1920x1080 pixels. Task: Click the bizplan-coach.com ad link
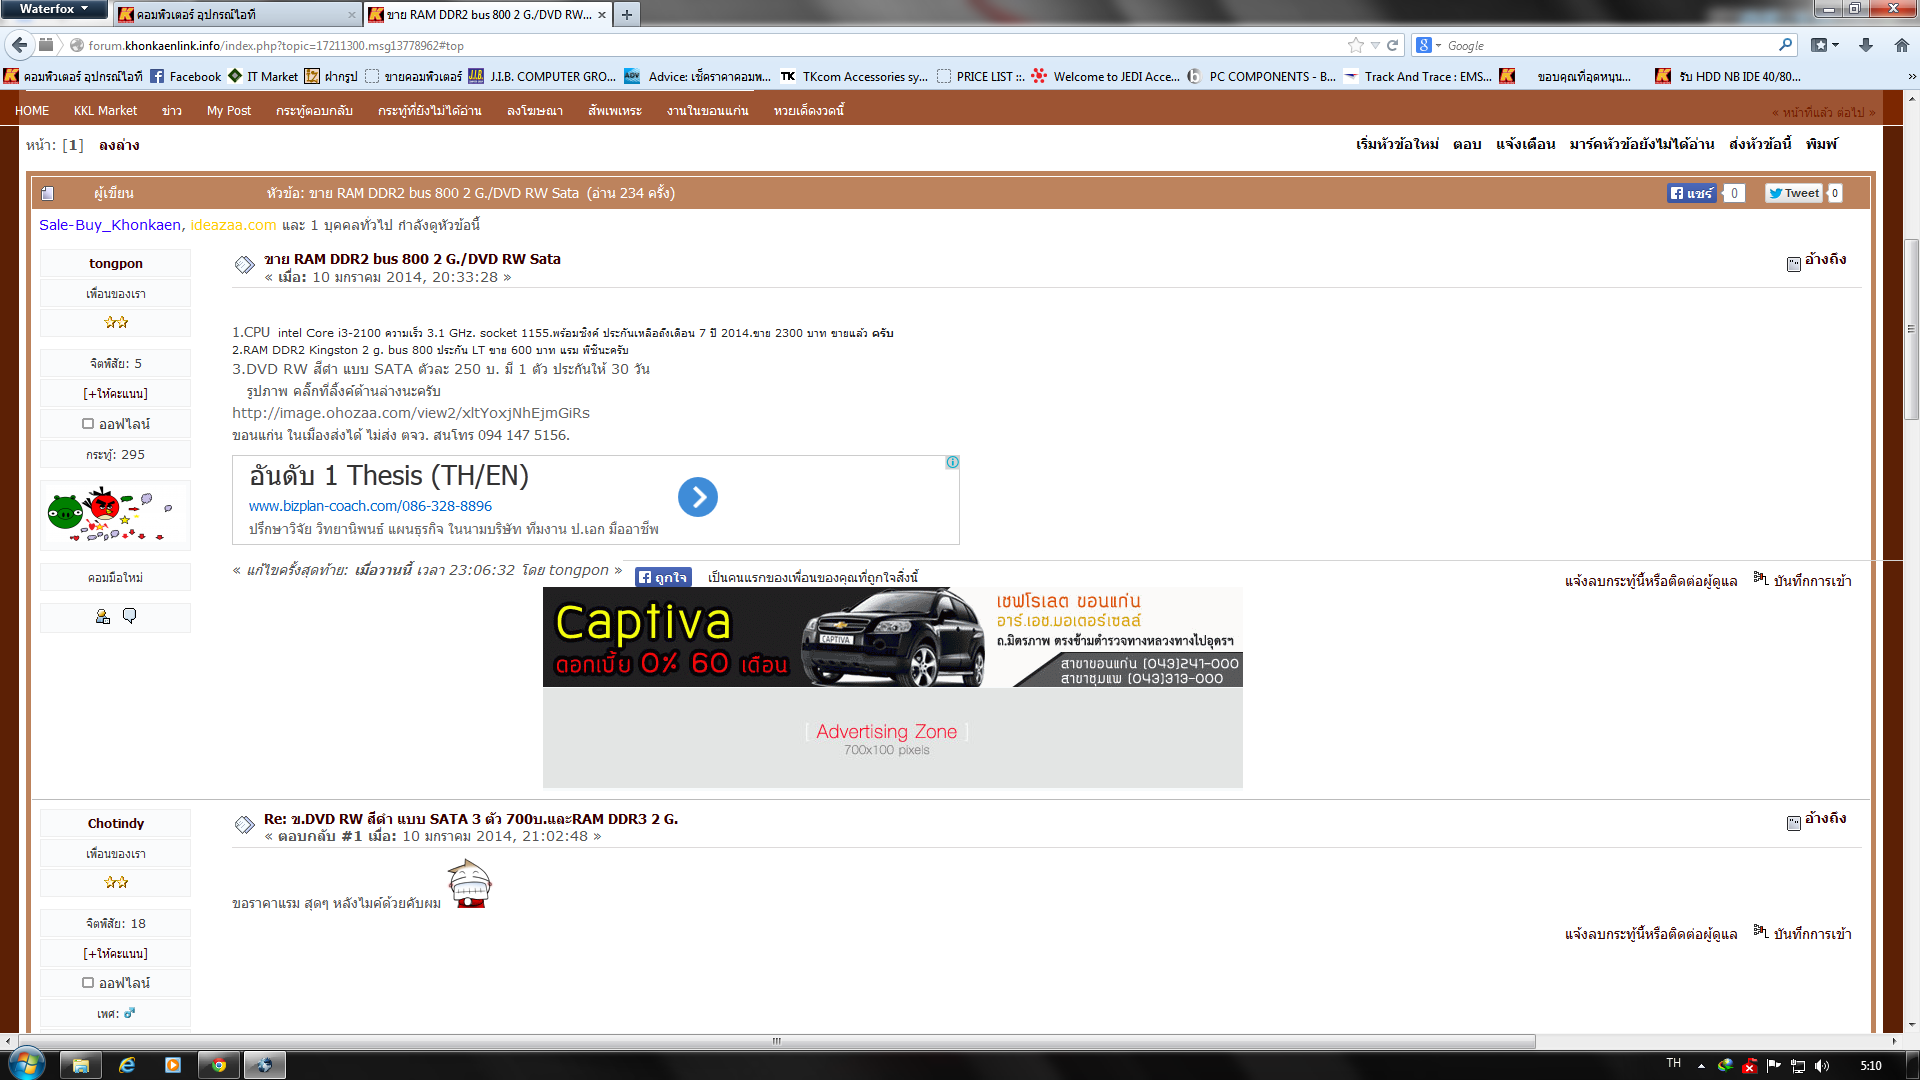[370, 506]
